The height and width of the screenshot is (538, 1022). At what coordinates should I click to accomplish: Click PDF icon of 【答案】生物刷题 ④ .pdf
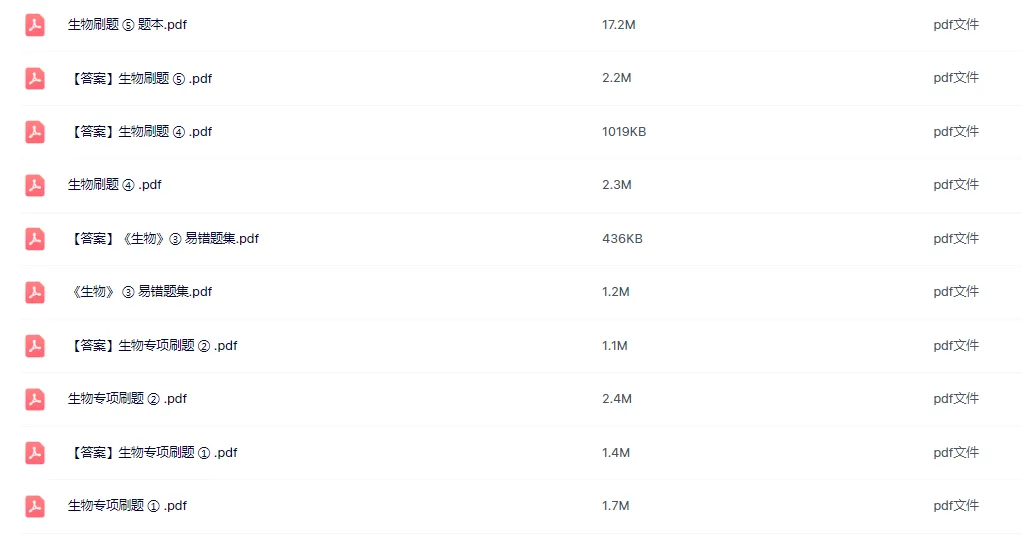(35, 132)
